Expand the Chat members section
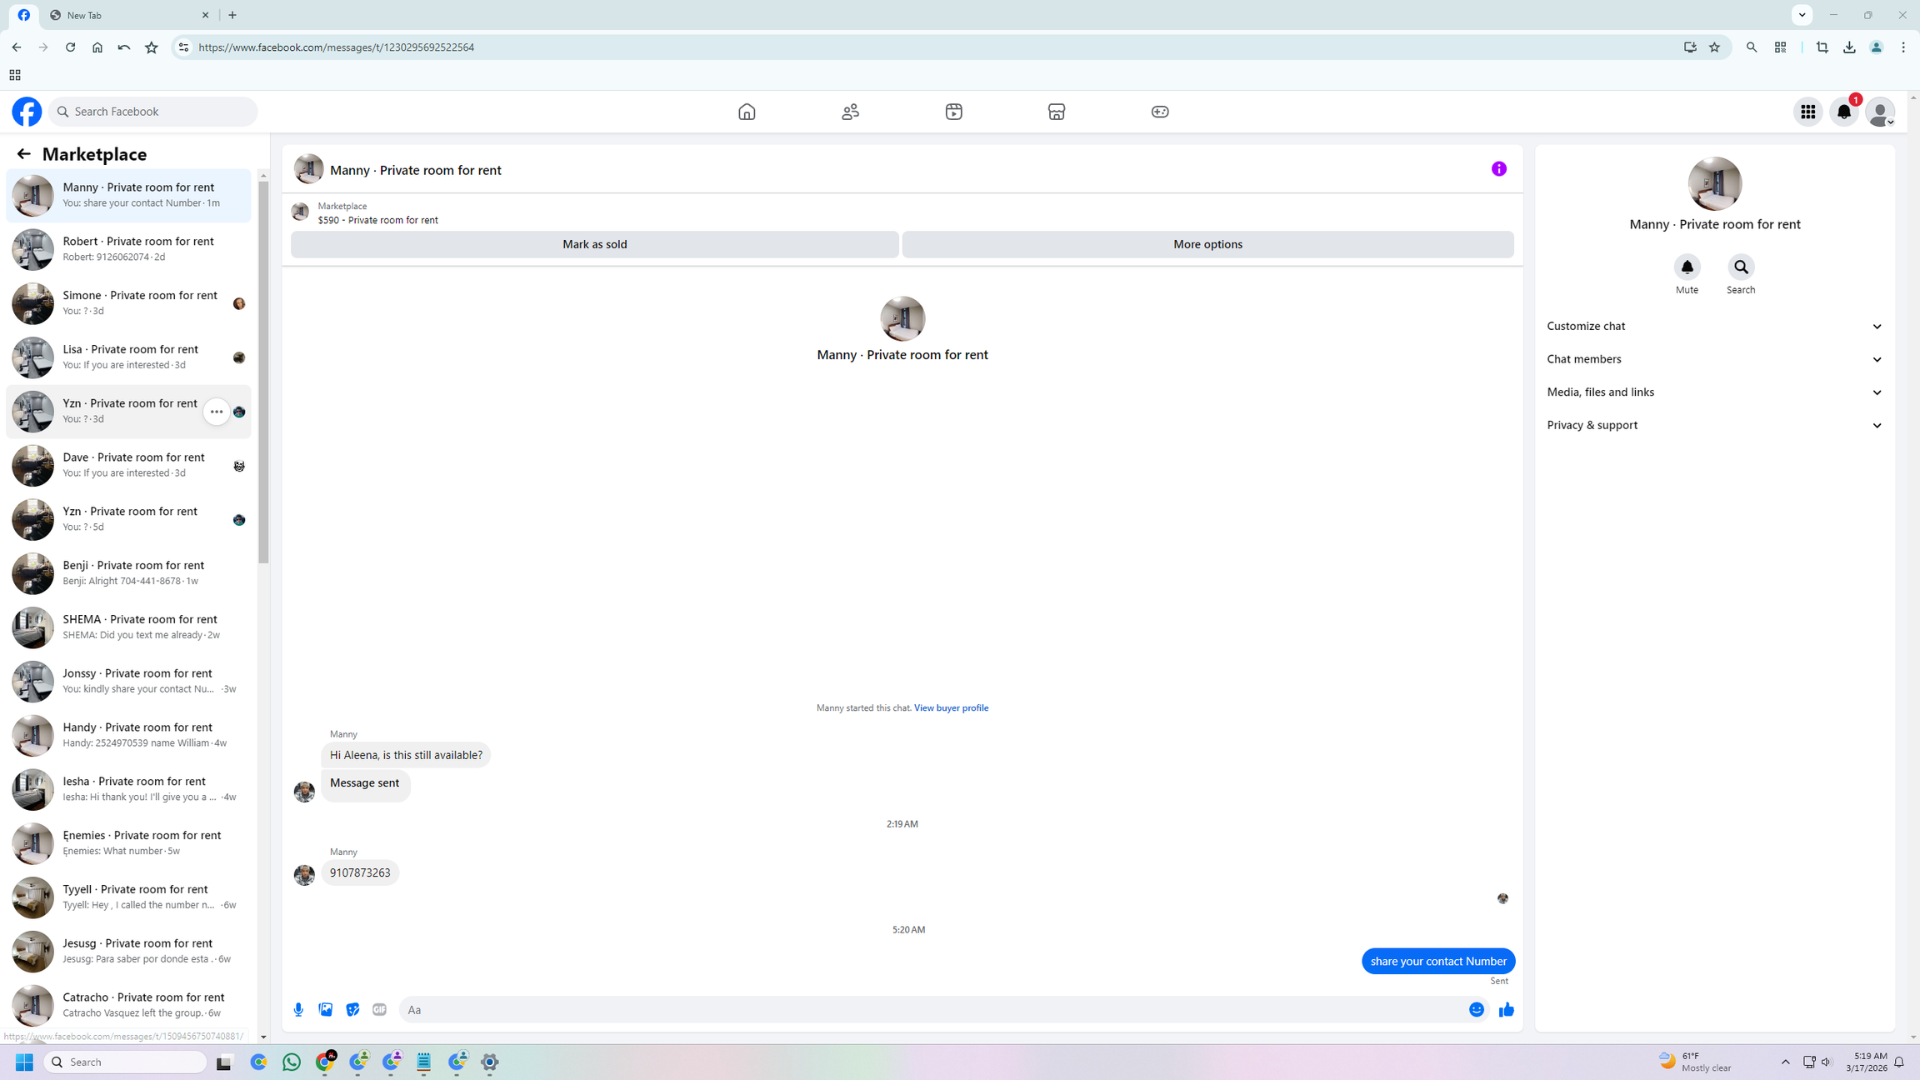The height and width of the screenshot is (1080, 1920). 1714,359
